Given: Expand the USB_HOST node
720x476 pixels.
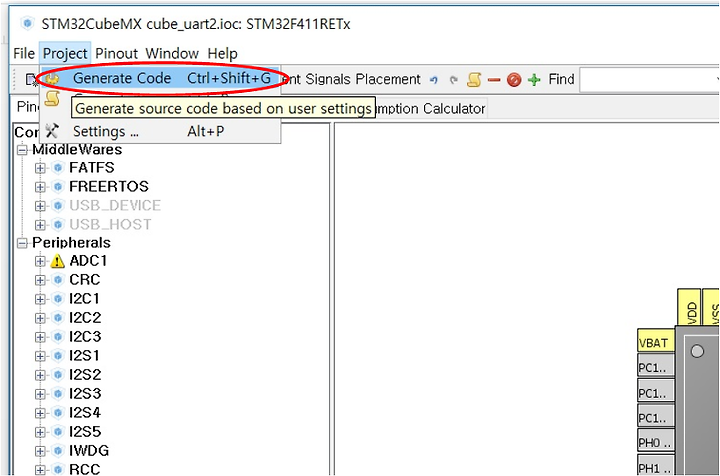Looking at the screenshot, I should tap(40, 224).
